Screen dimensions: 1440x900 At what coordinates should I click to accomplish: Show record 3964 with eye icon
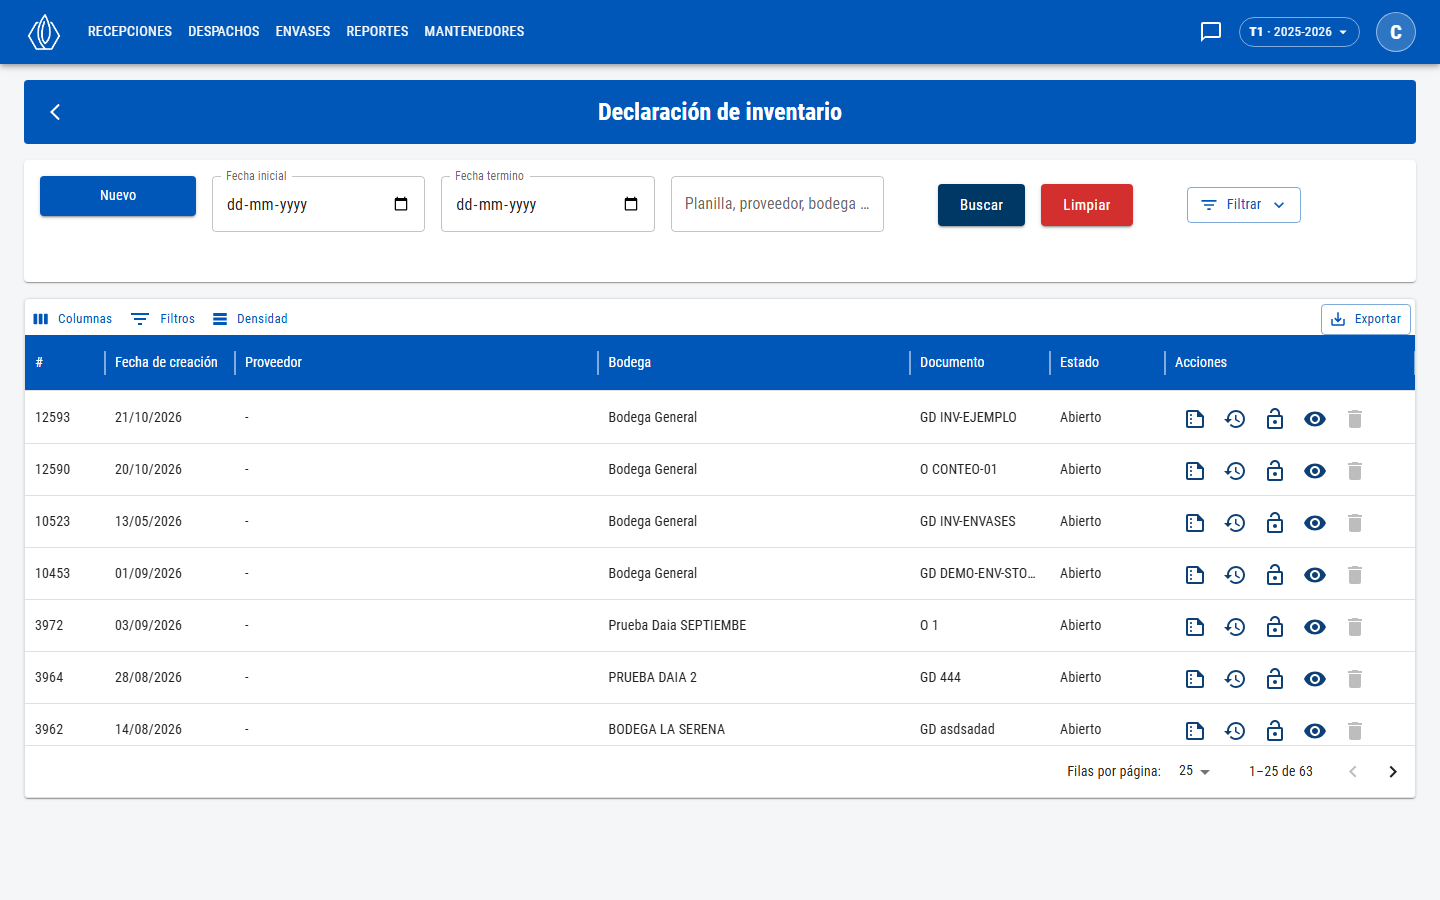point(1315,679)
